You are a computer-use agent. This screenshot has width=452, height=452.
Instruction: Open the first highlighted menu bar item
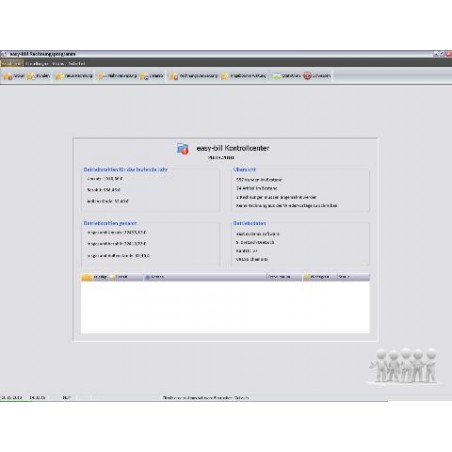12,63
